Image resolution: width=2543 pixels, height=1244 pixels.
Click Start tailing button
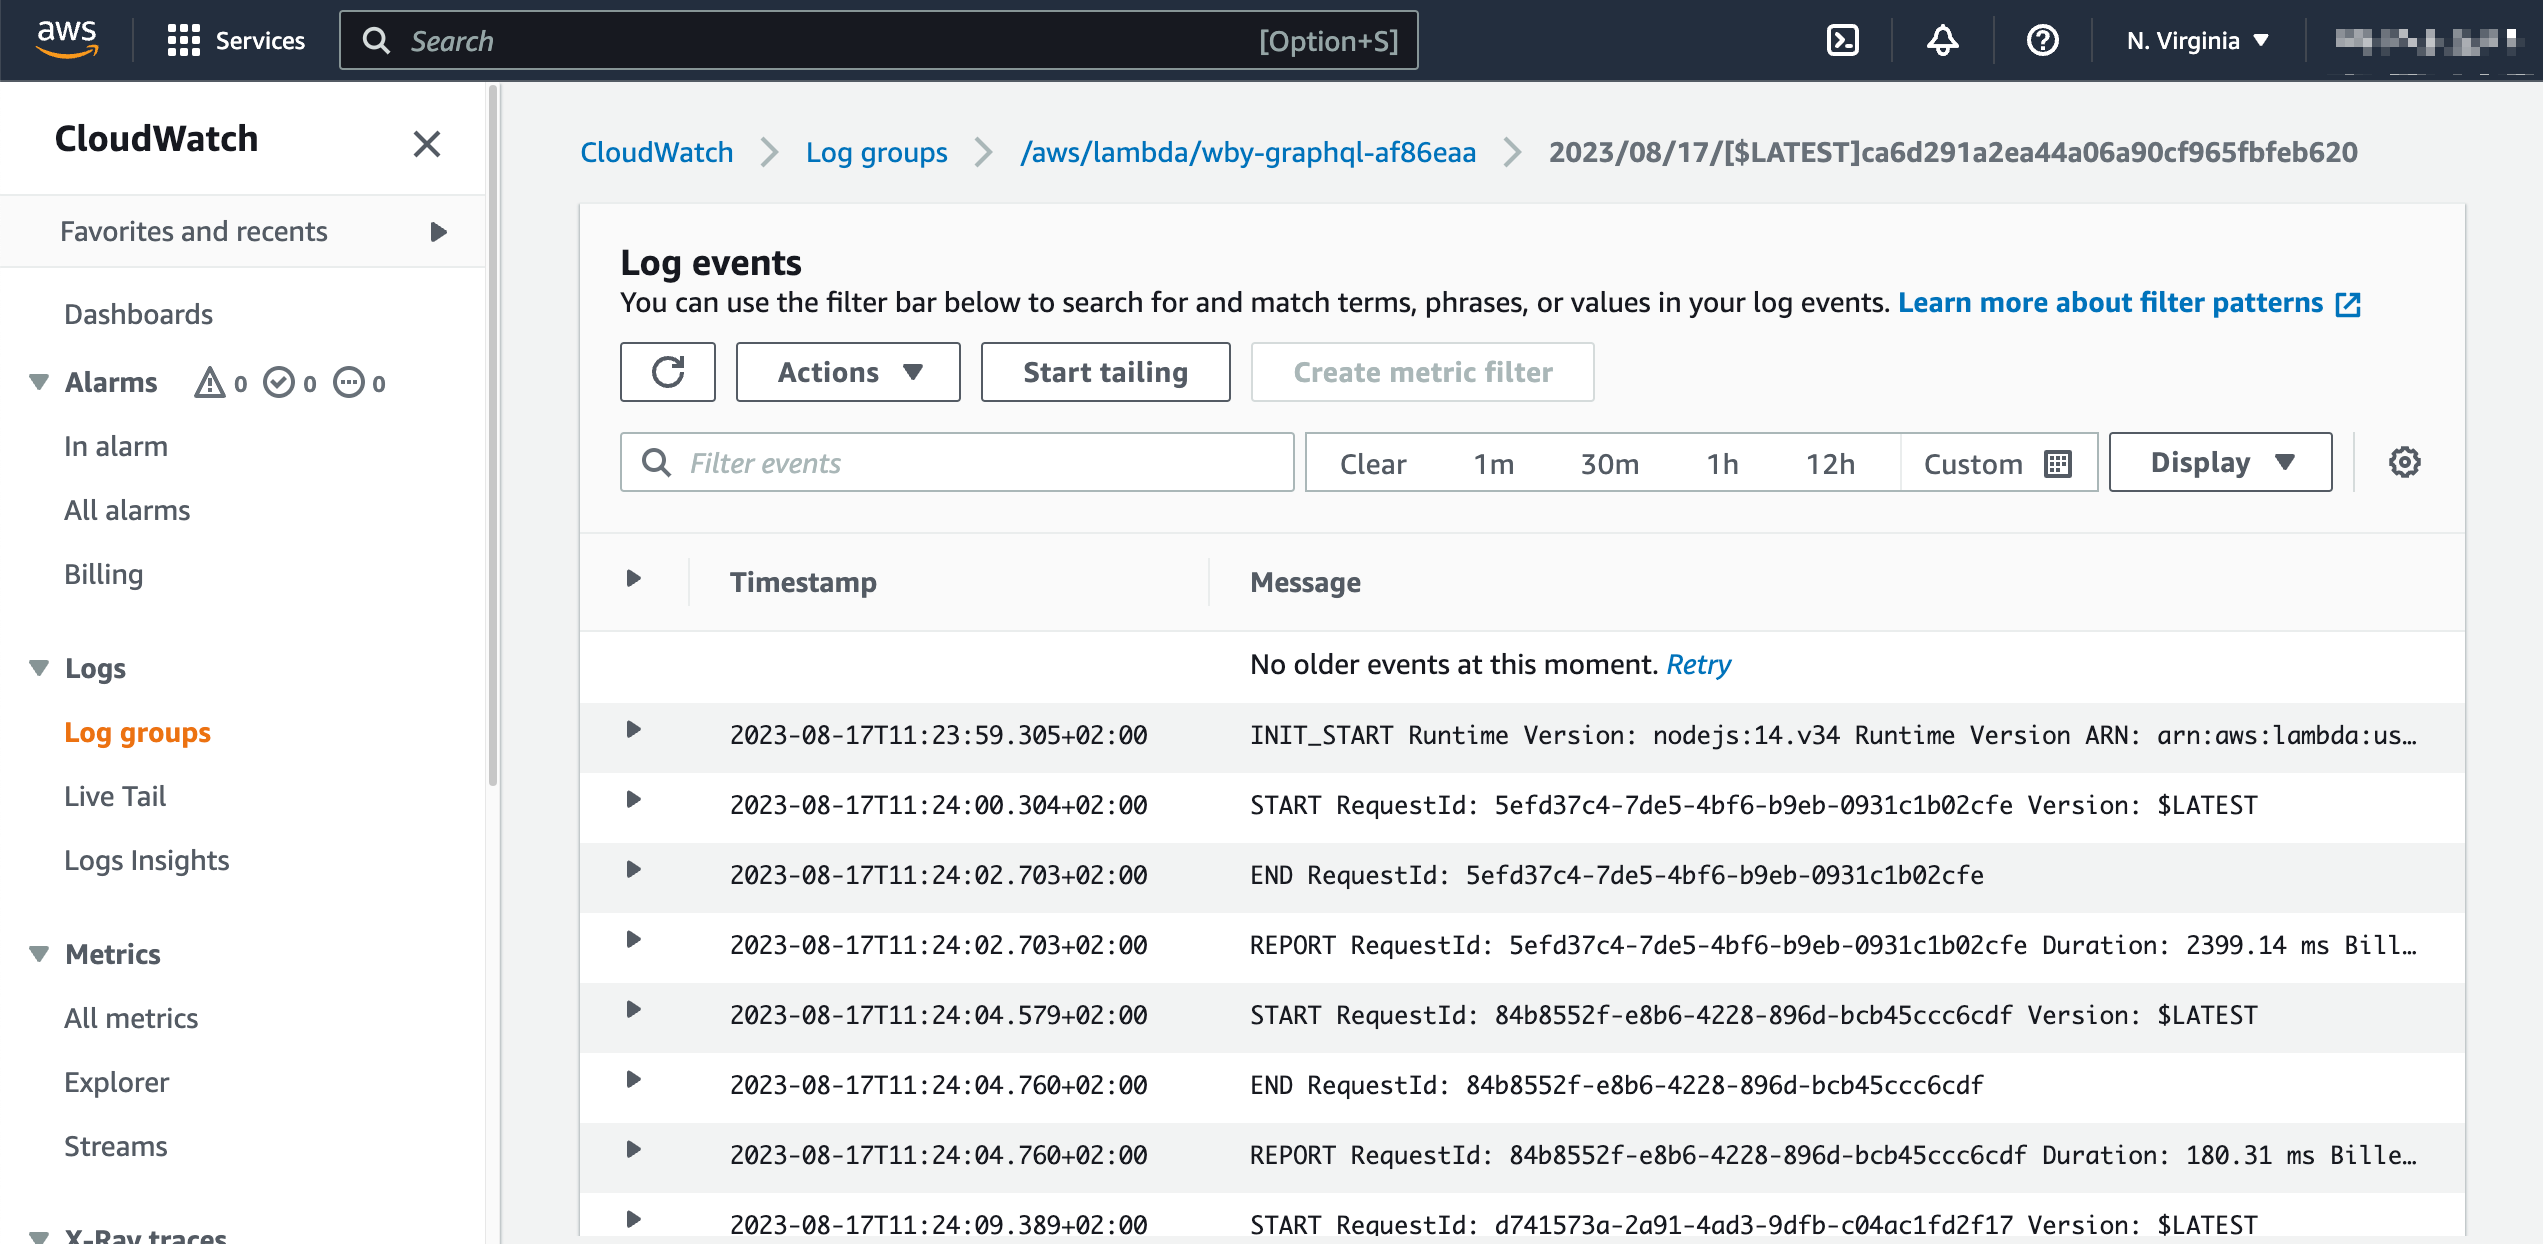pyautogui.click(x=1105, y=372)
